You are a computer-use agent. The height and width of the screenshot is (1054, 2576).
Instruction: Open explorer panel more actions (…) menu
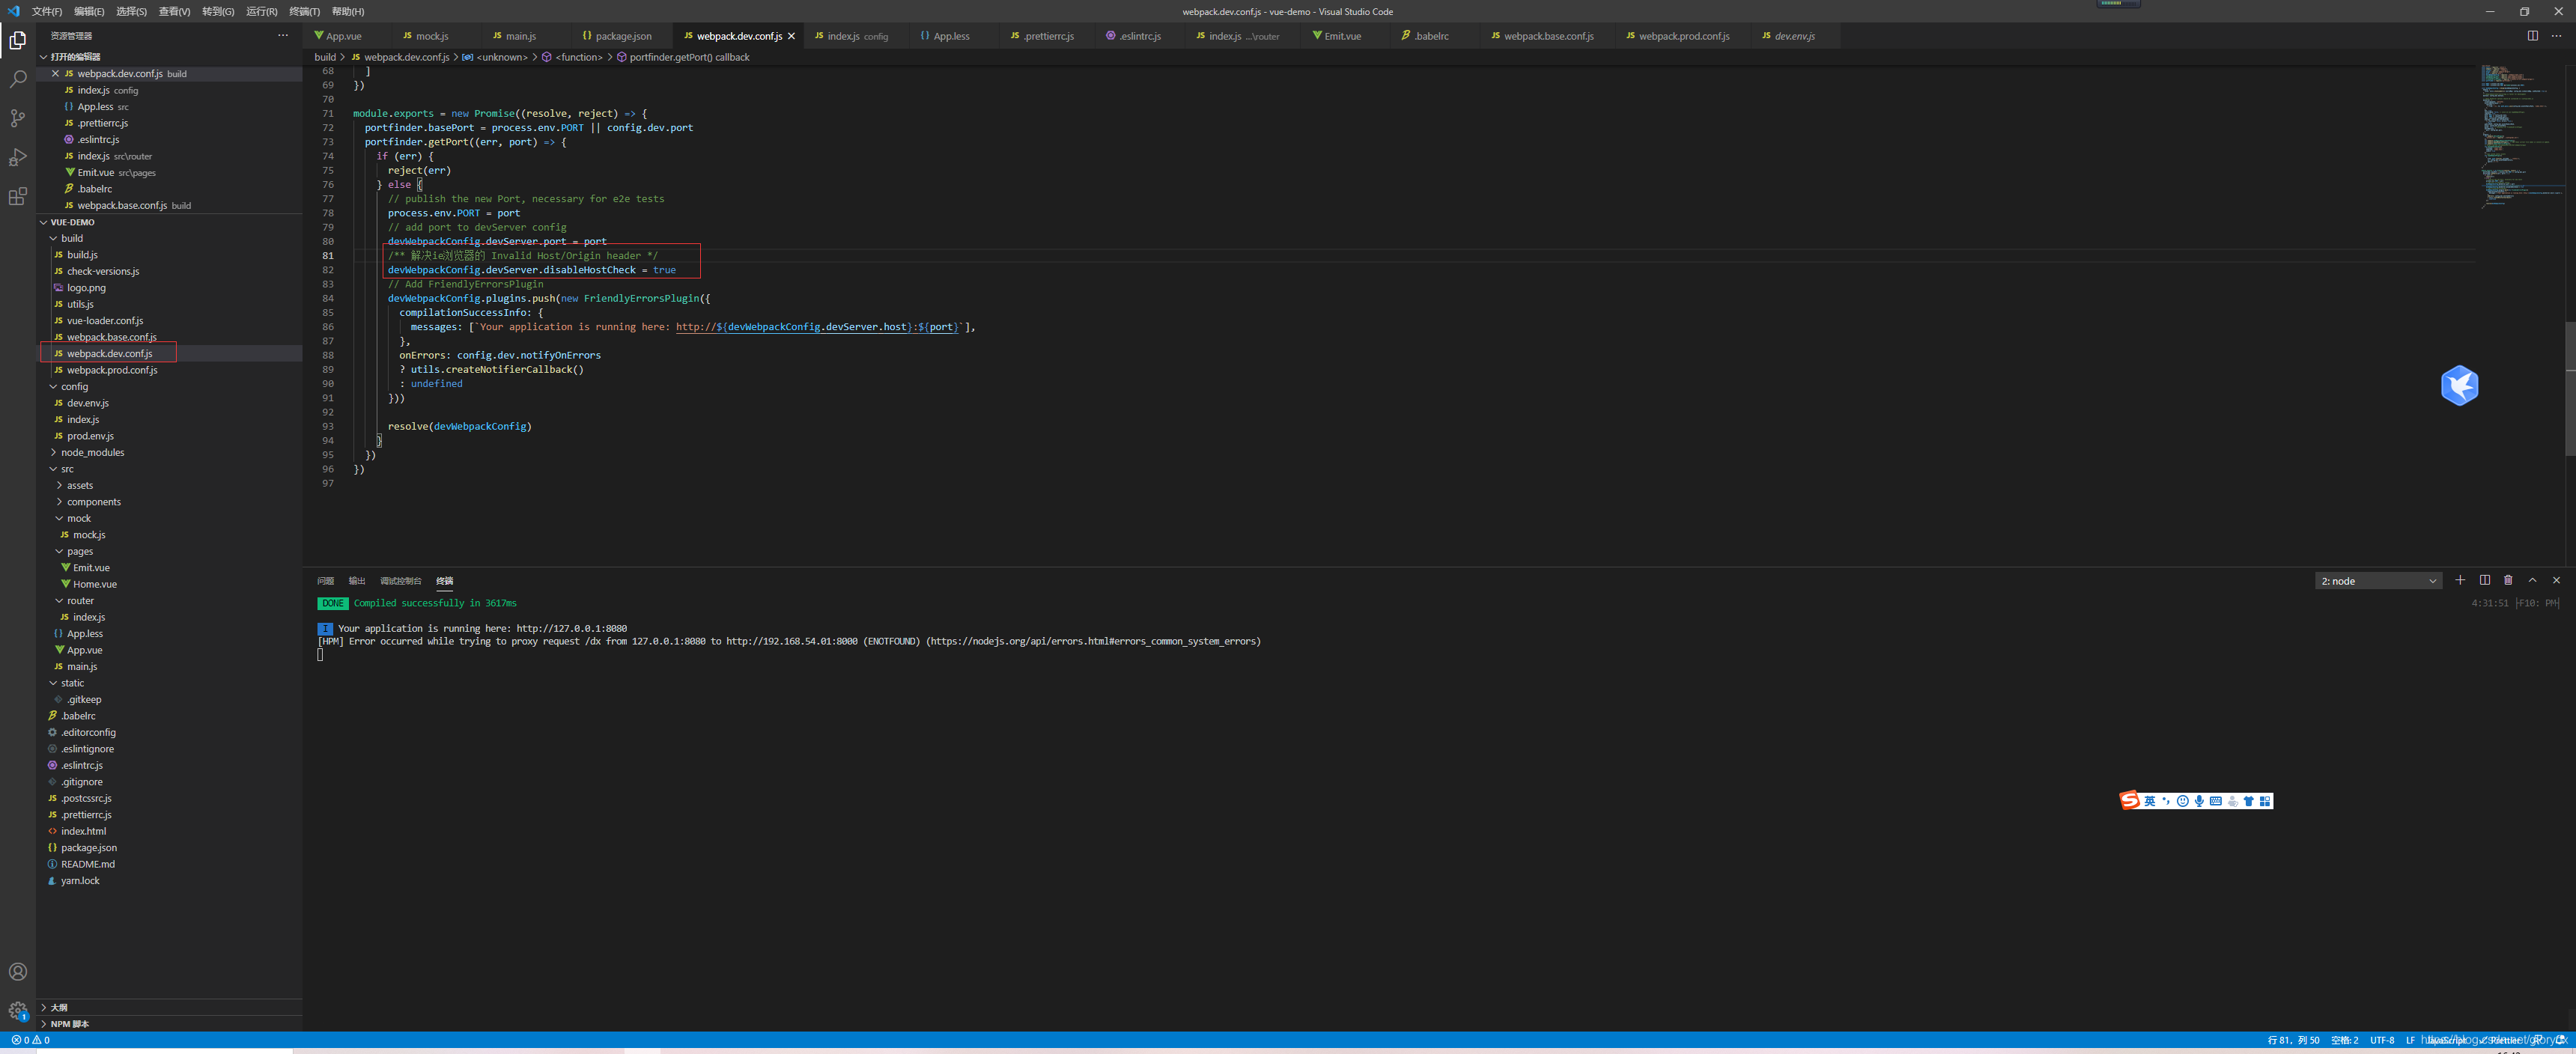coord(283,35)
